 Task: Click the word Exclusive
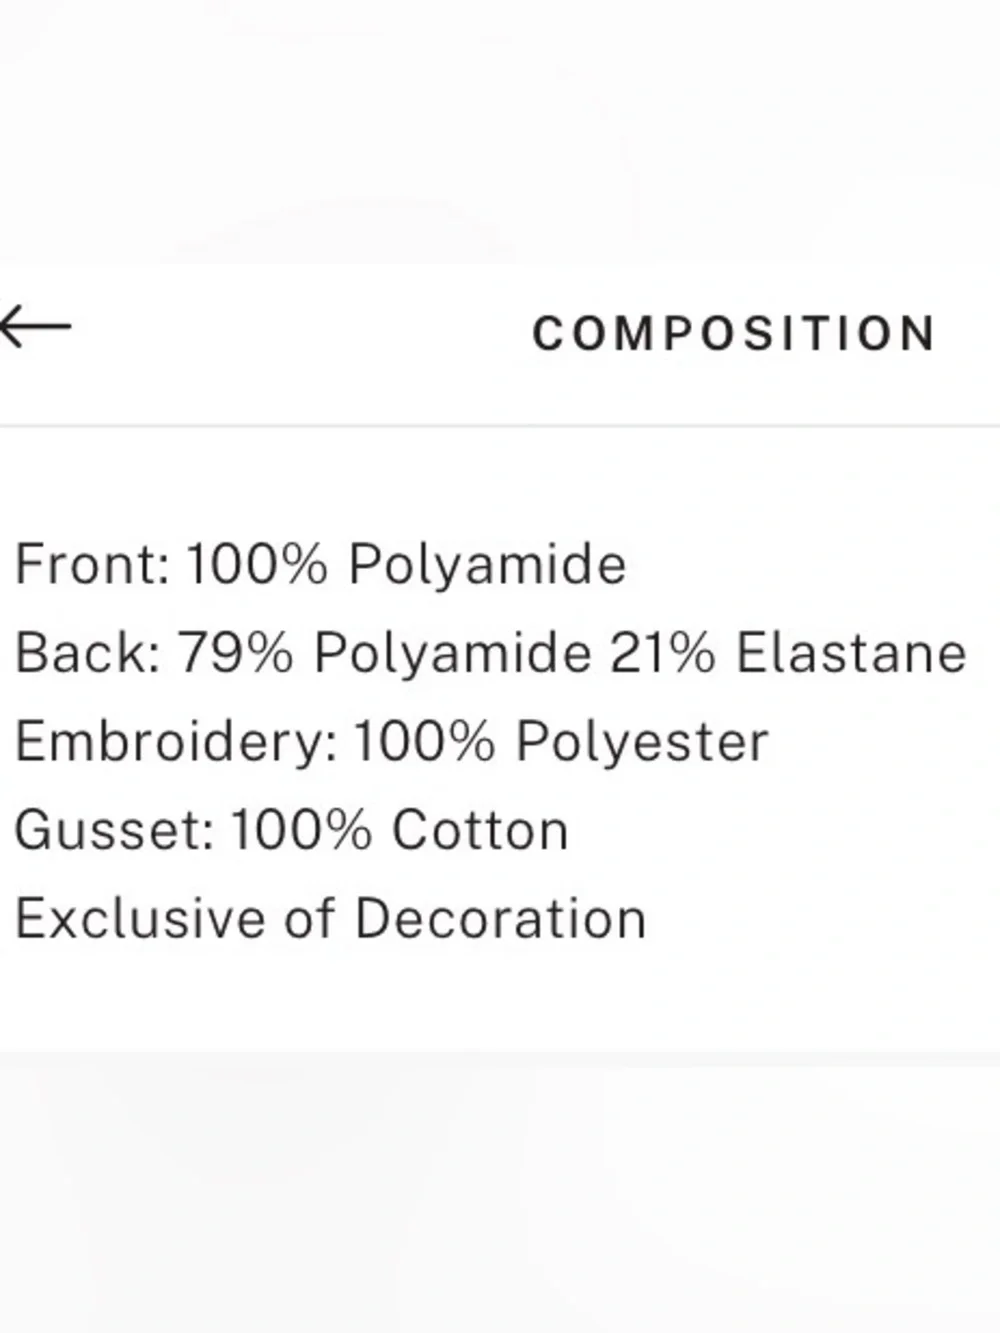coord(141,919)
